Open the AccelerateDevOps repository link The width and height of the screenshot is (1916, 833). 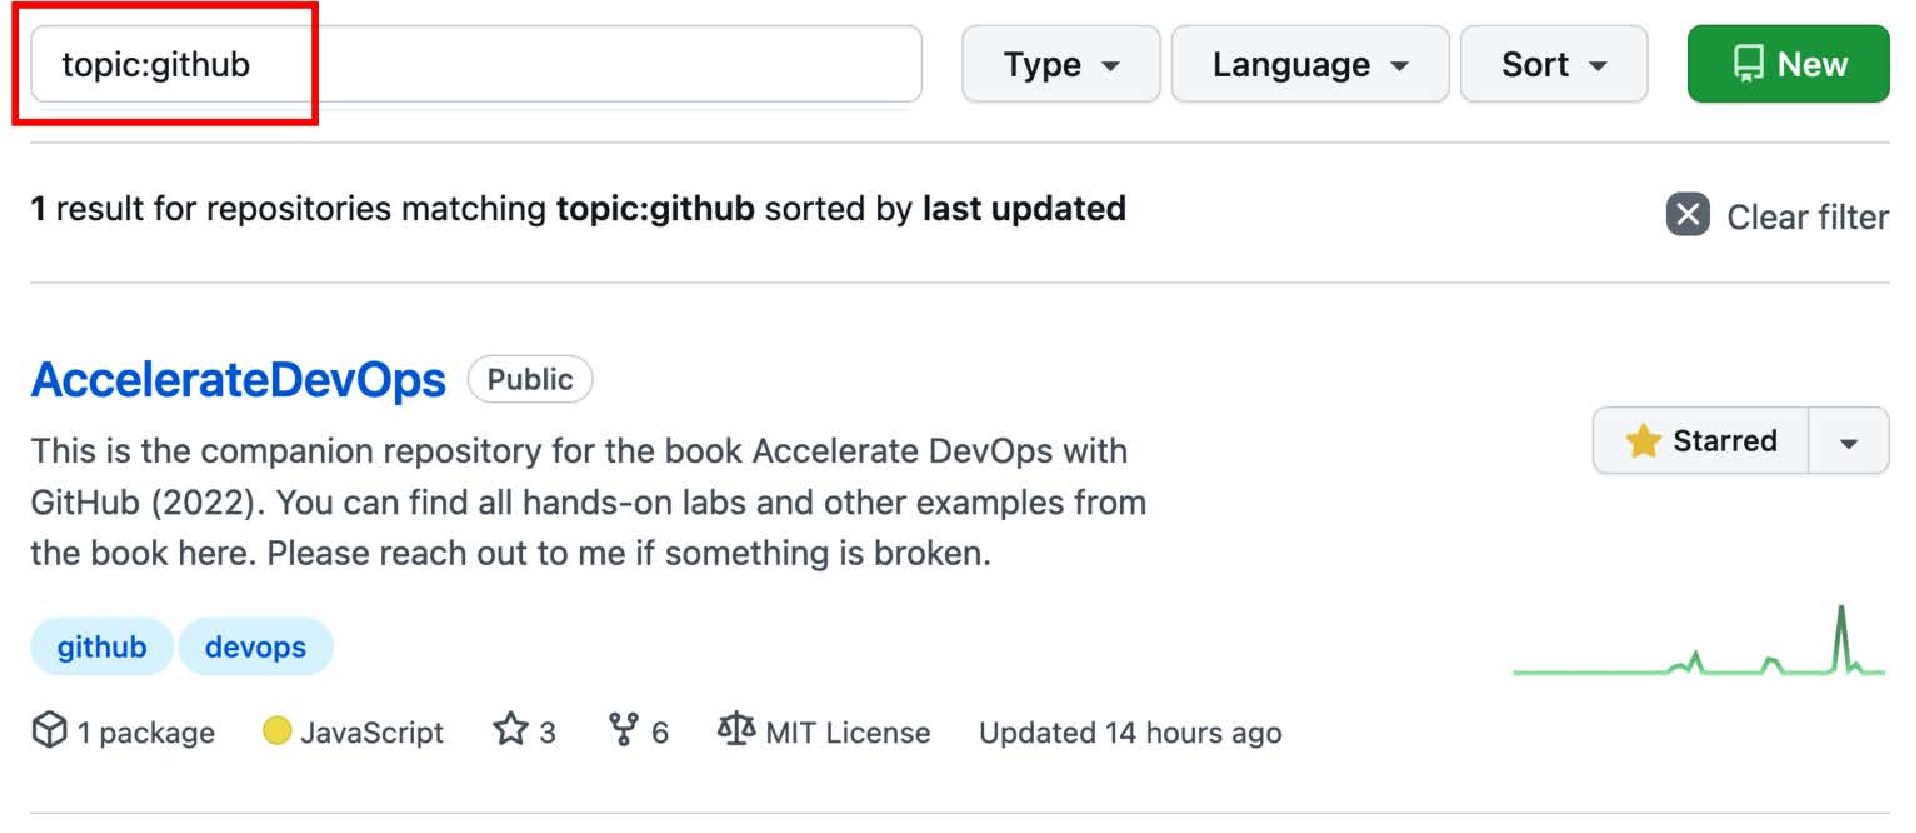pos(238,380)
